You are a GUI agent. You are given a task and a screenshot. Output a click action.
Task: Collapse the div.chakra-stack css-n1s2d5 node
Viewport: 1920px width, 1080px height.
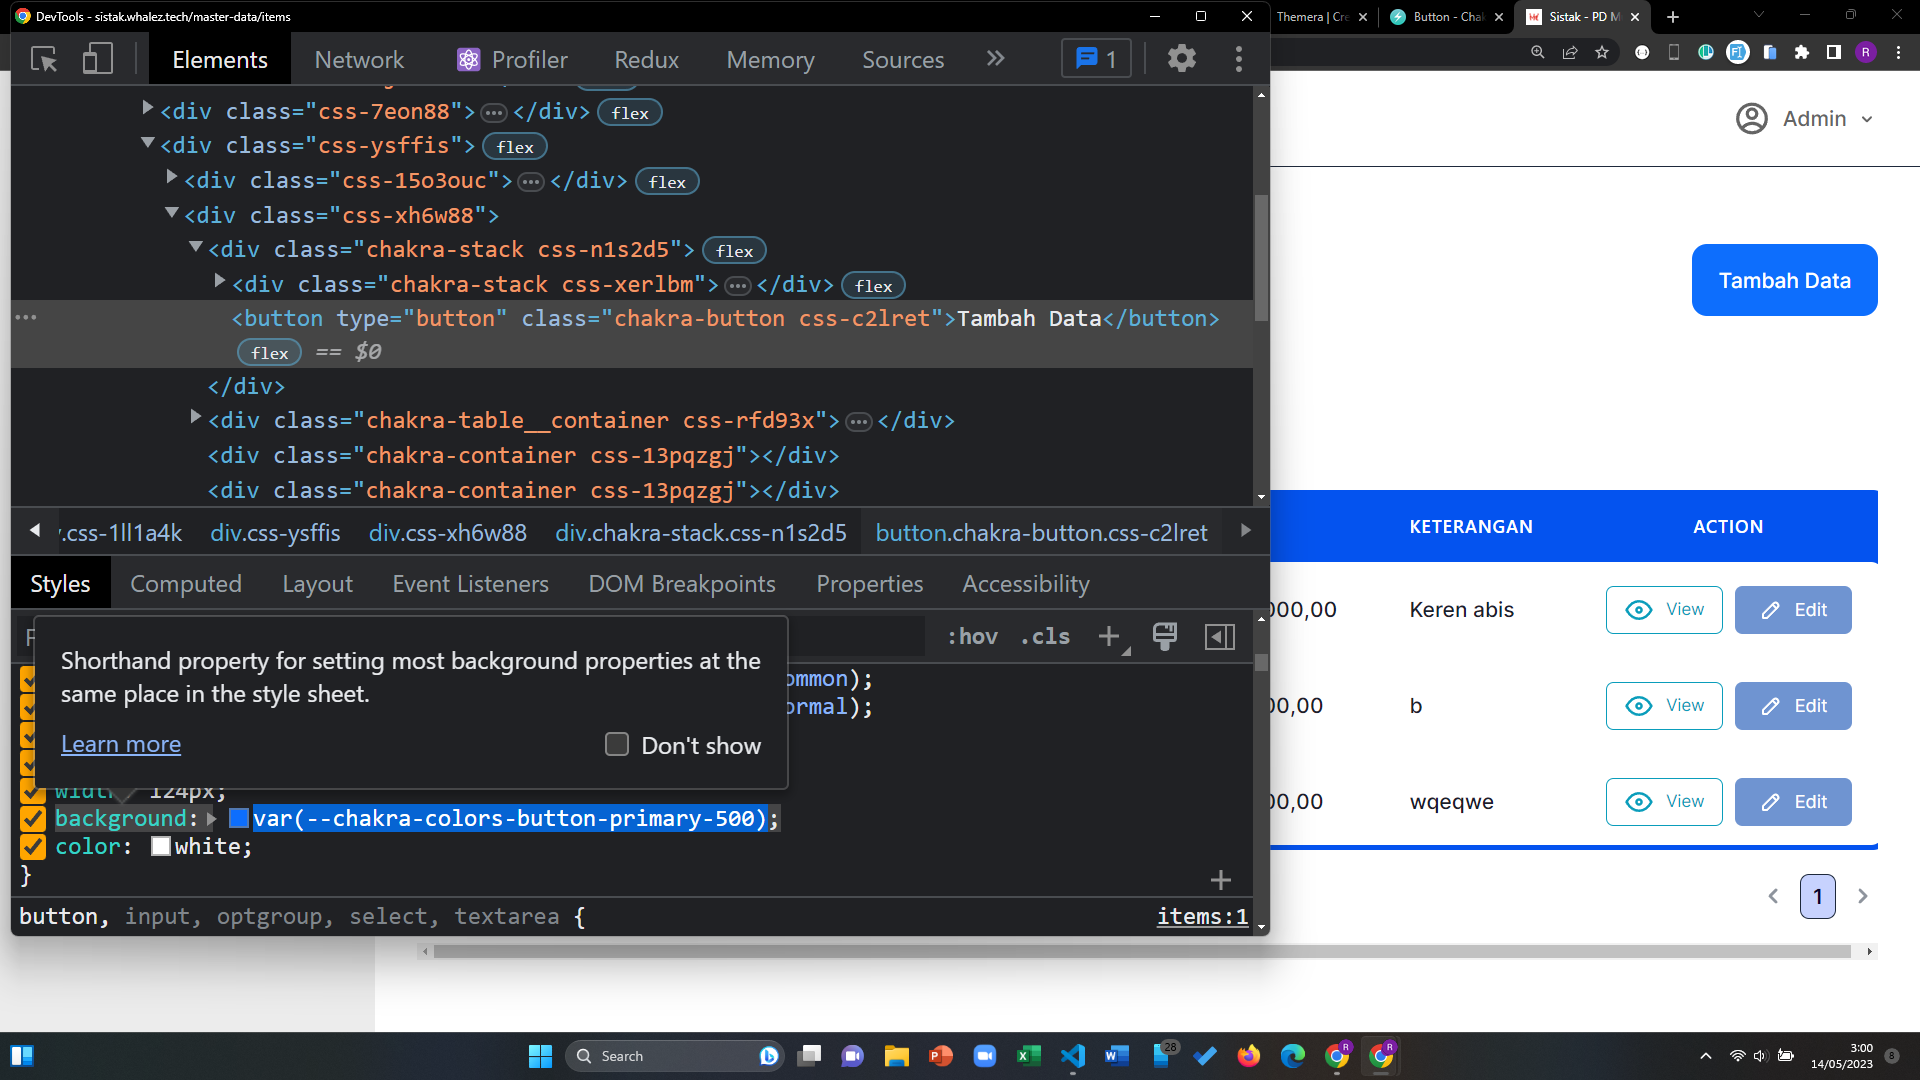pyautogui.click(x=196, y=248)
